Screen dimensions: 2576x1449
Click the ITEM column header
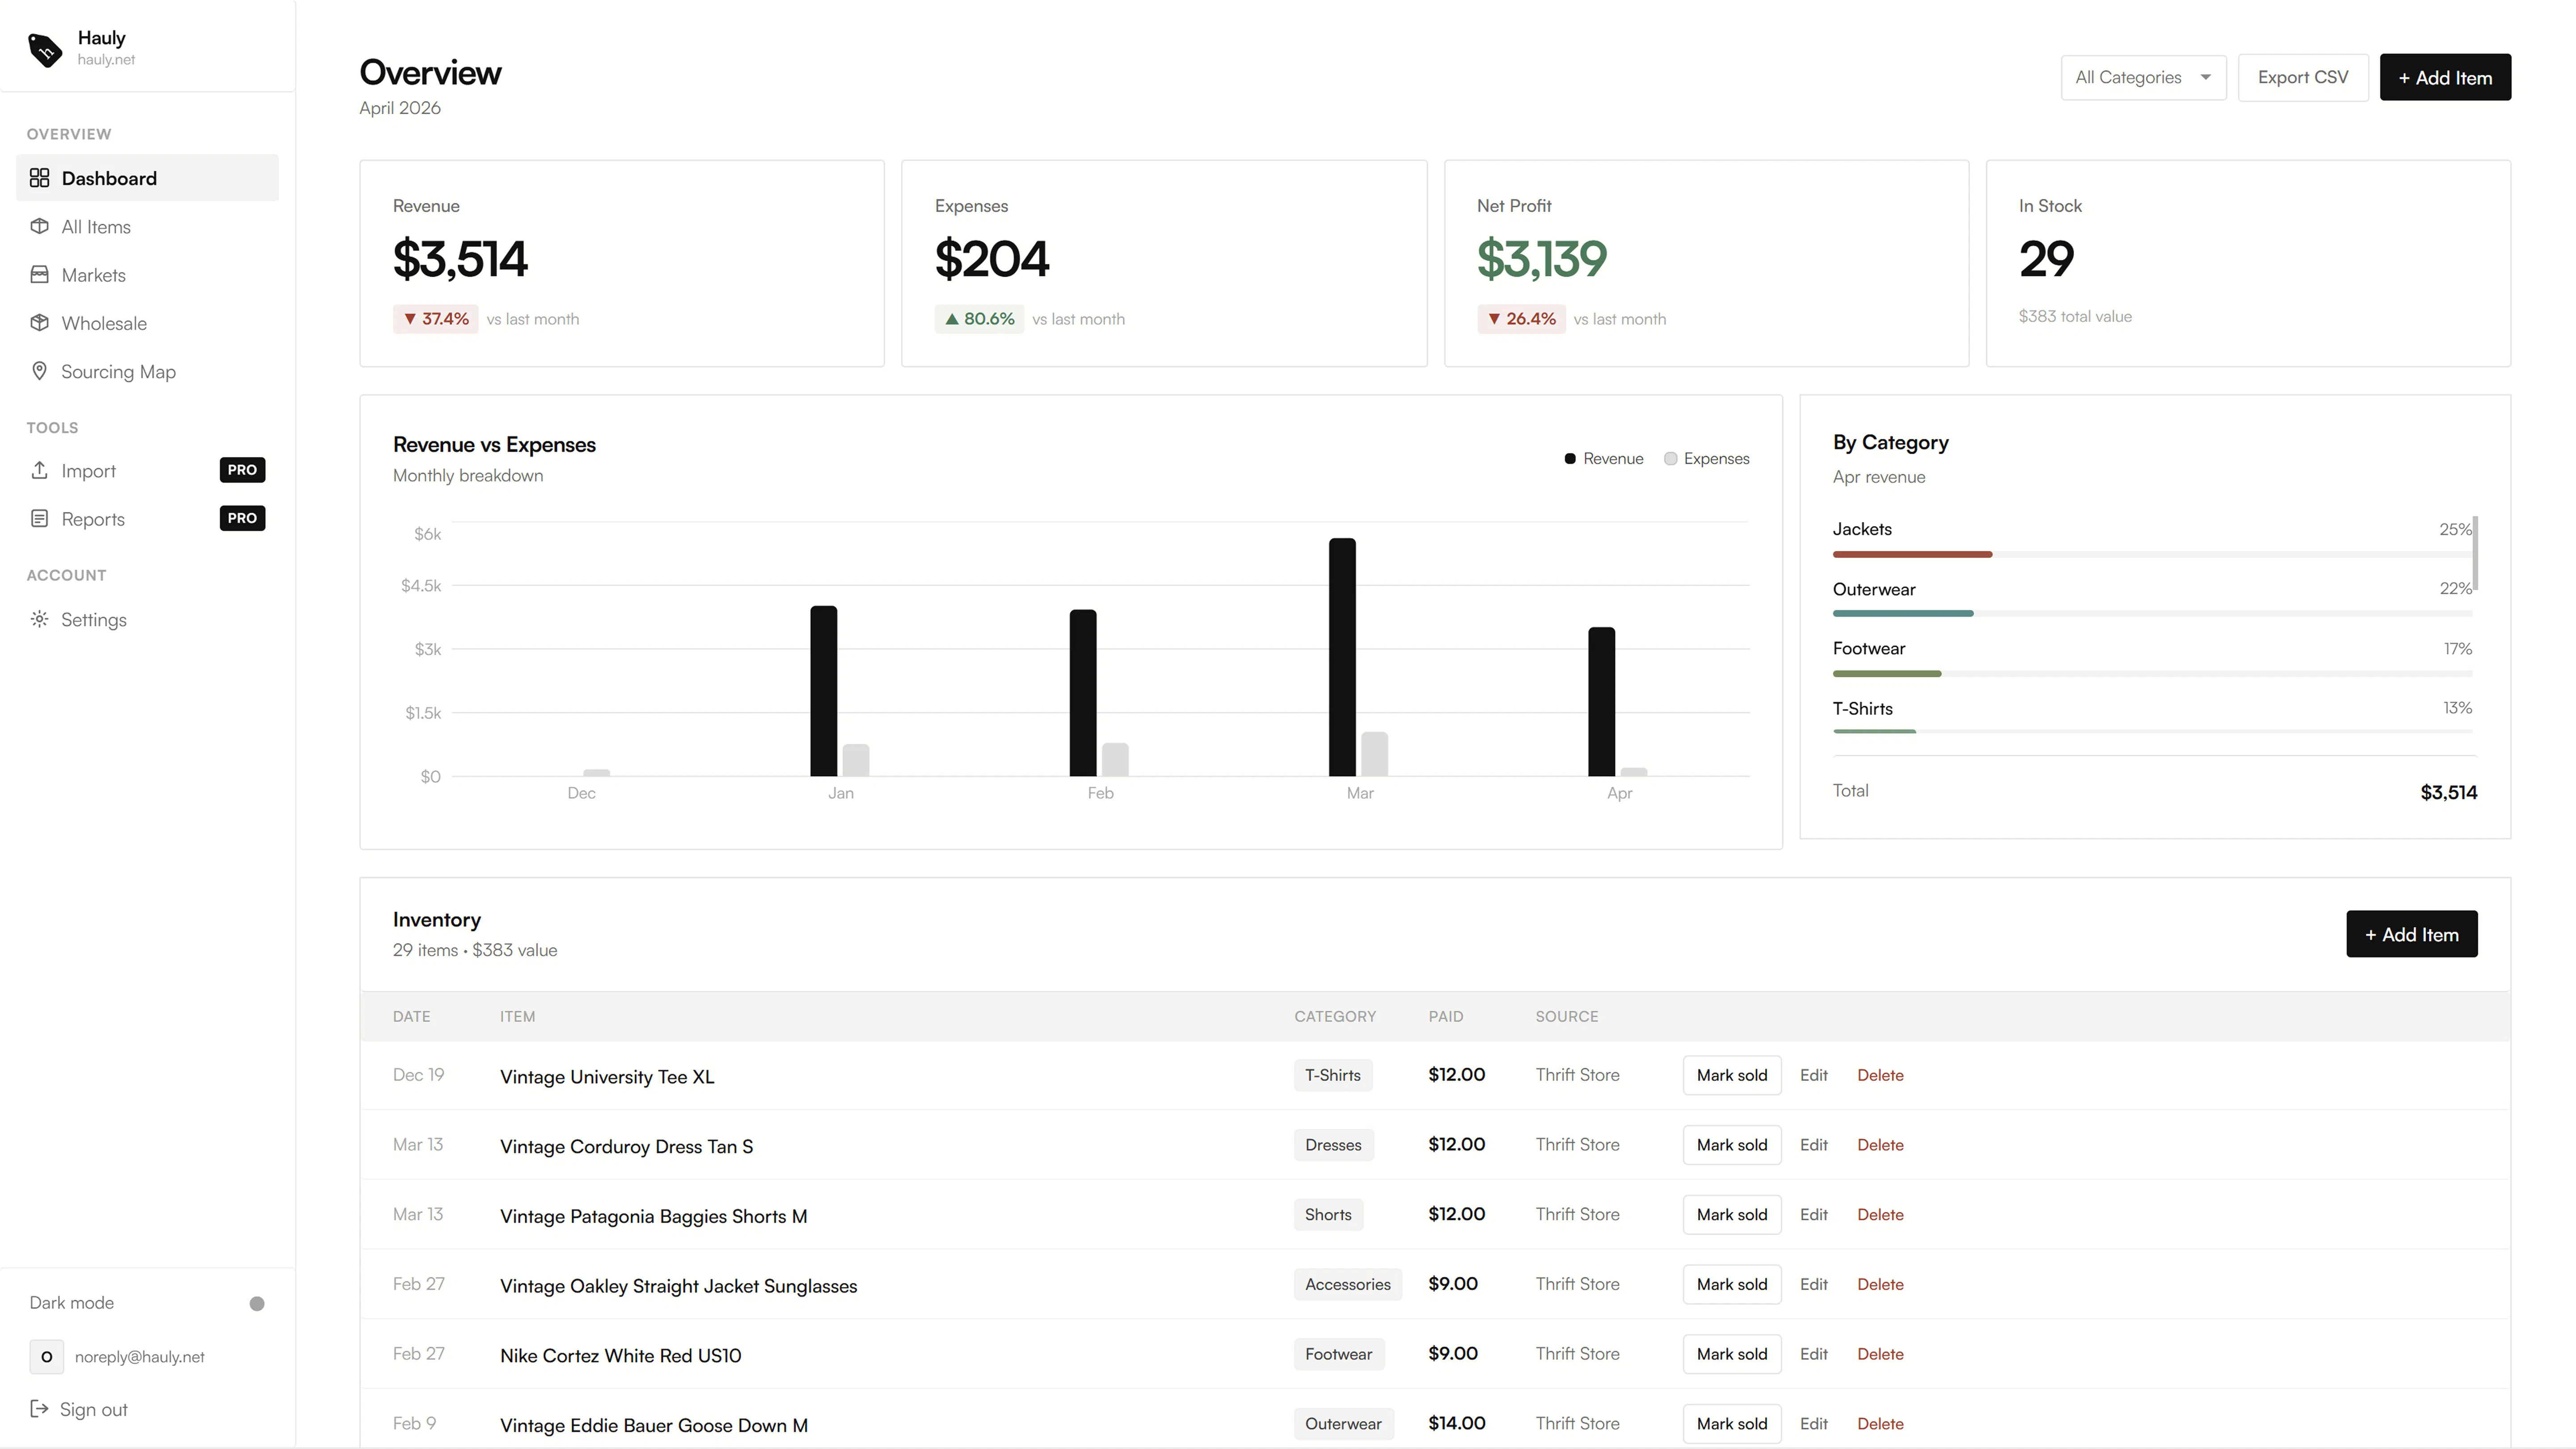(518, 1016)
